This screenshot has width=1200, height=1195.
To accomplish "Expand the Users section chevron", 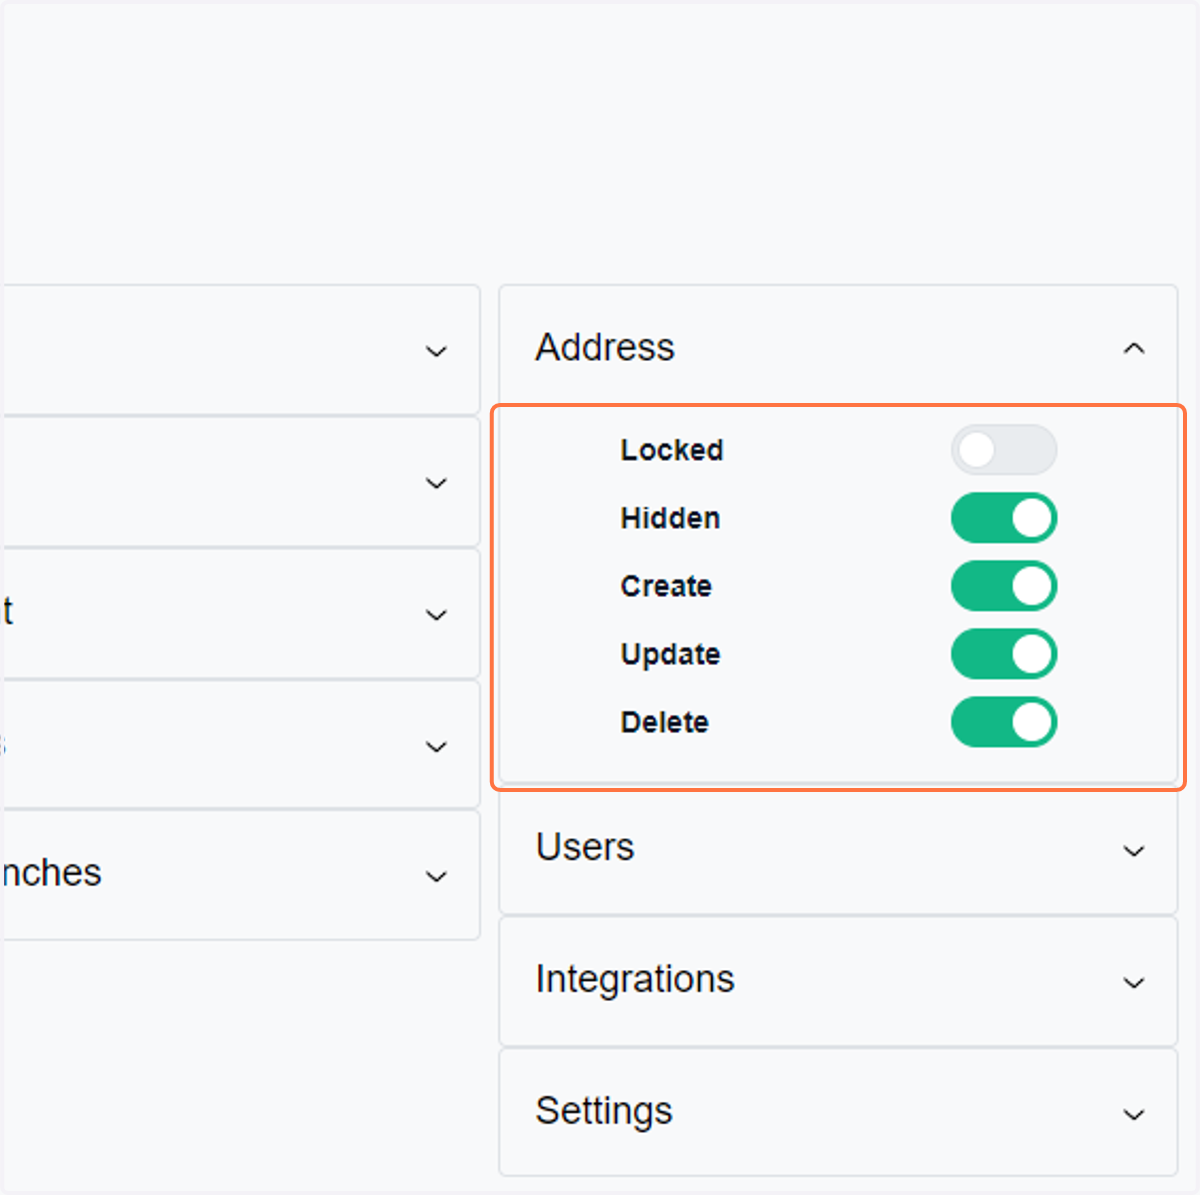I will [1134, 851].
